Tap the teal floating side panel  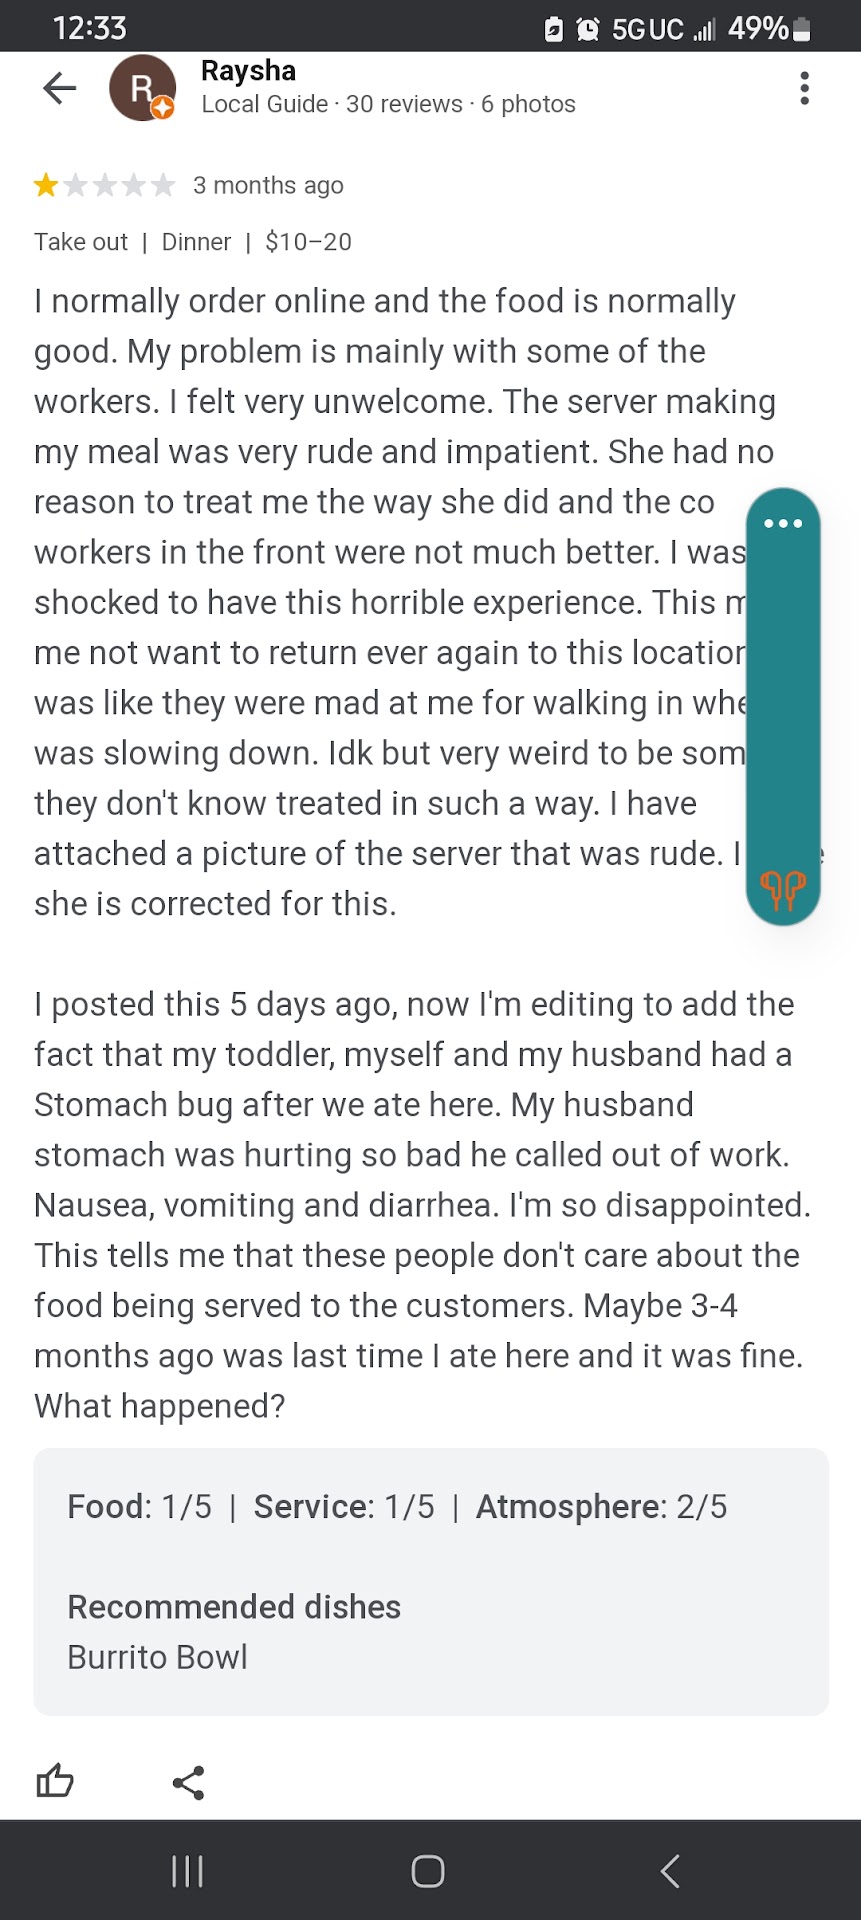click(x=783, y=700)
